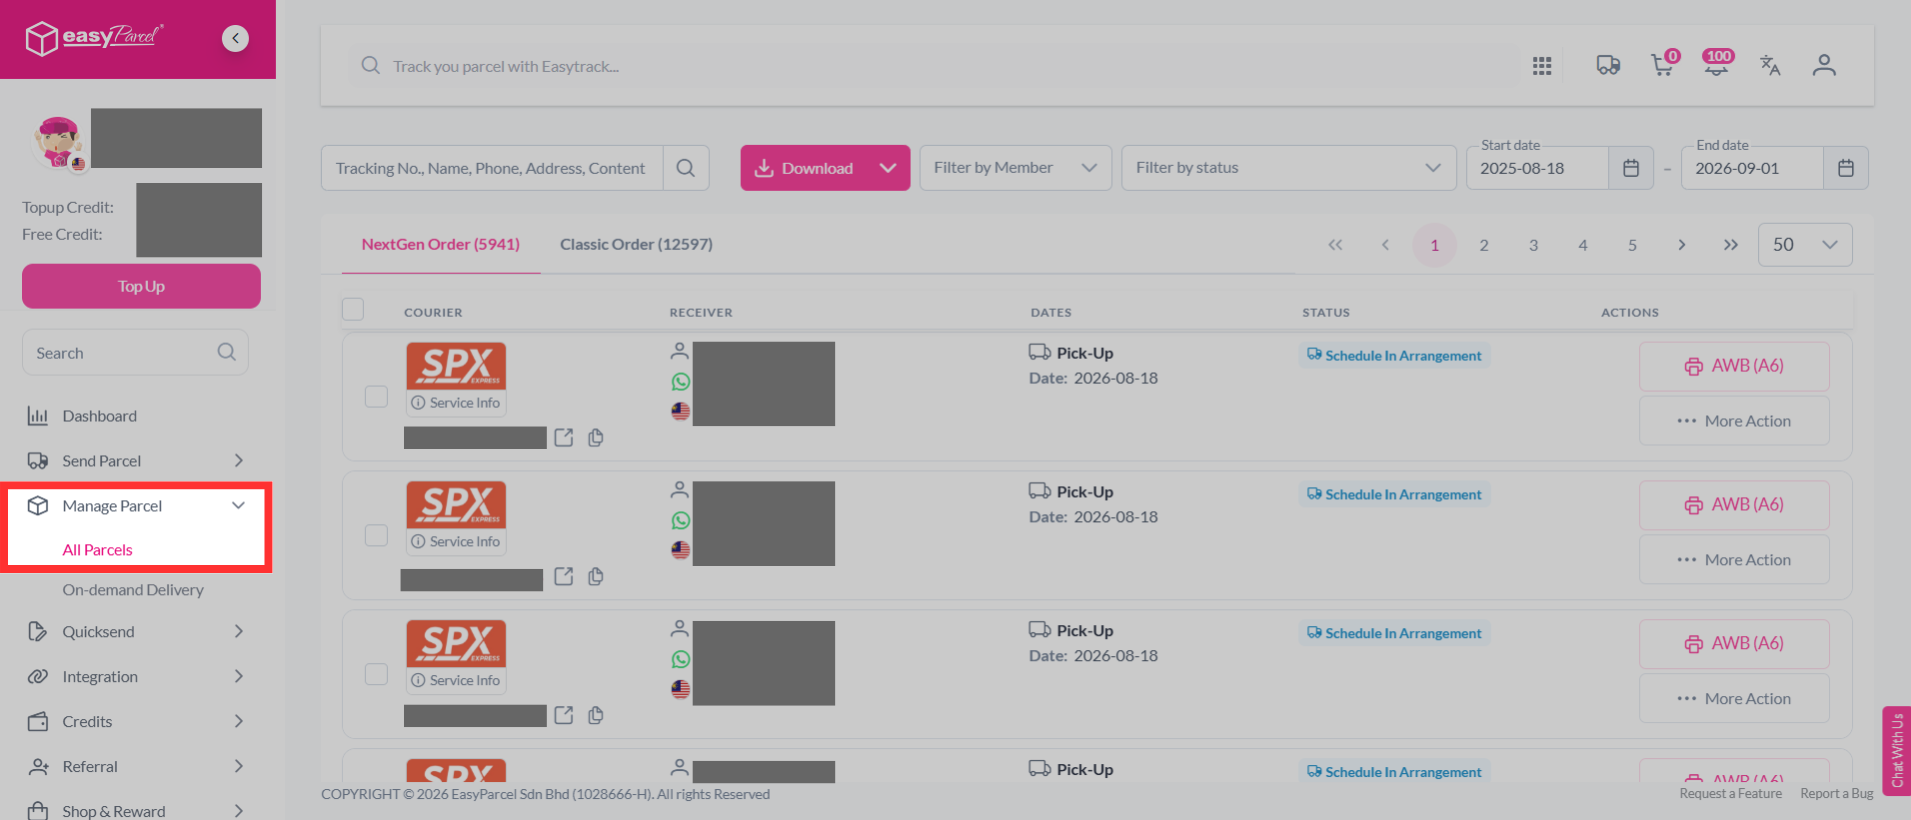Click WhatsApp icon in second parcel row
1911x820 pixels.
click(x=681, y=521)
